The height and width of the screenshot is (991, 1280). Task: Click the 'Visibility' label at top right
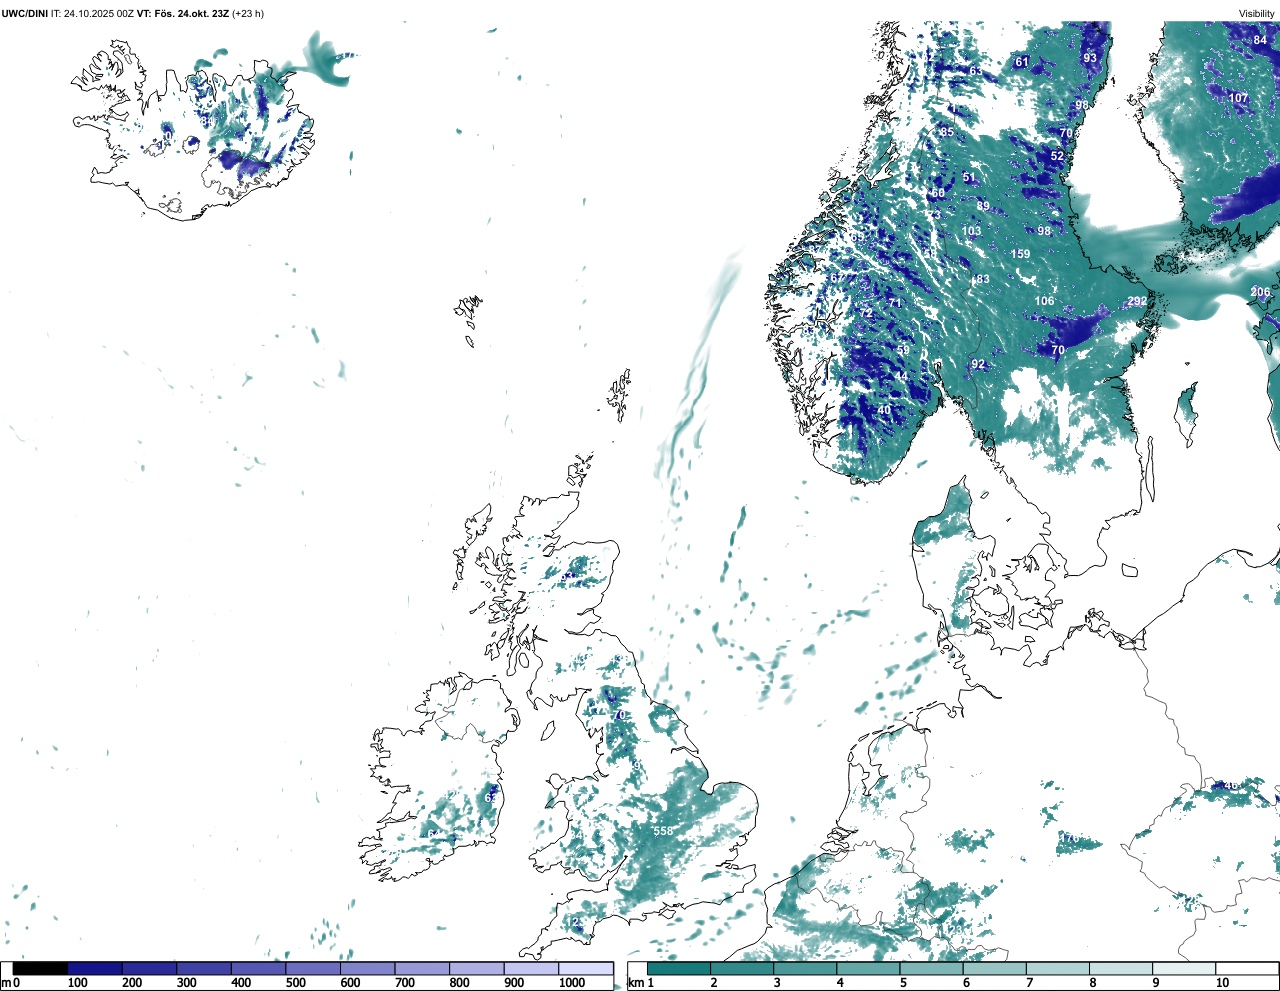(1257, 14)
